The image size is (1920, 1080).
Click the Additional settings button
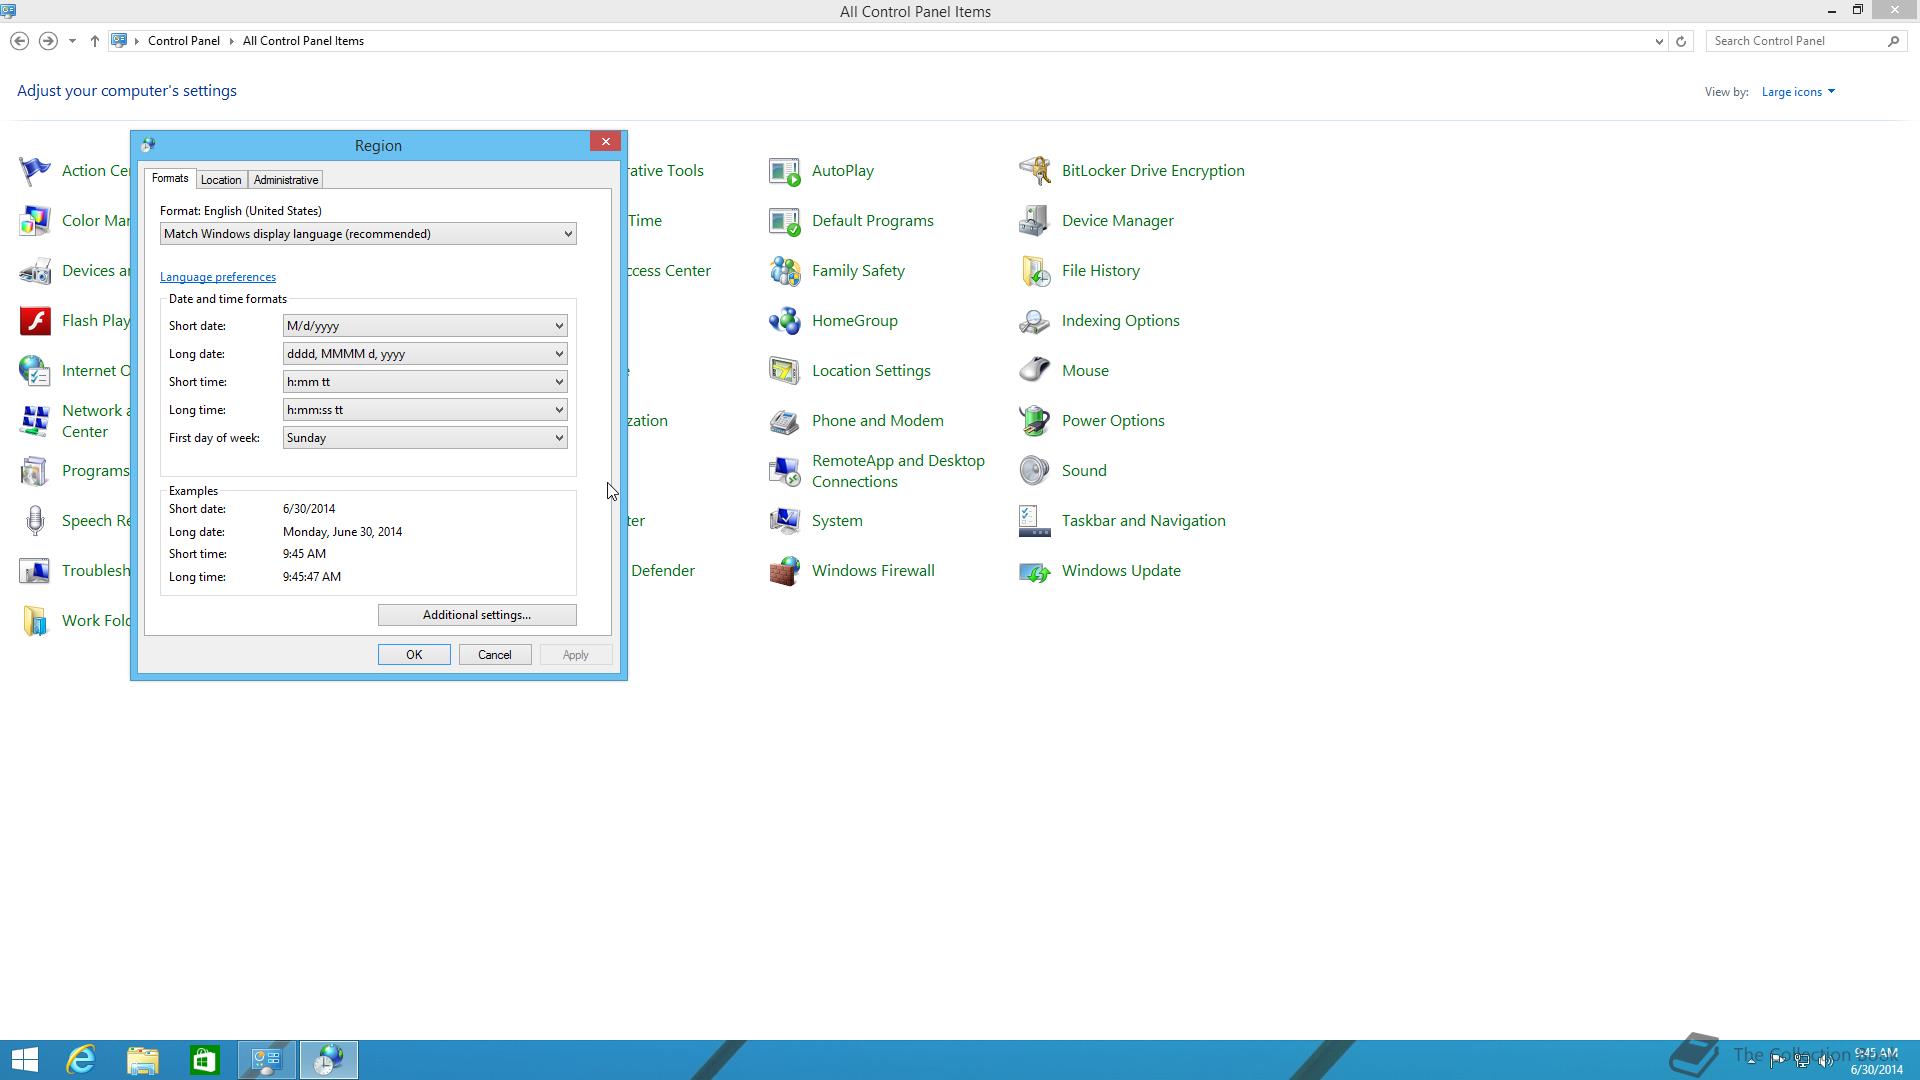coord(477,615)
